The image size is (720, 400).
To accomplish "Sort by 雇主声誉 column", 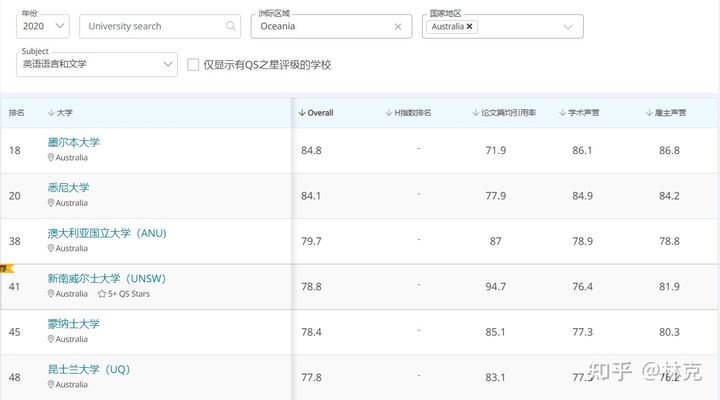I will tap(666, 113).
